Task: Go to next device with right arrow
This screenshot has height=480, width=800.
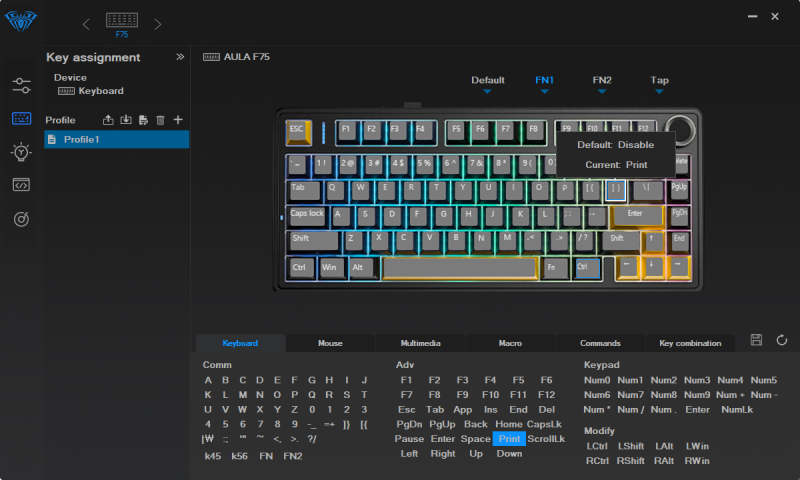Action: pyautogui.click(x=158, y=24)
